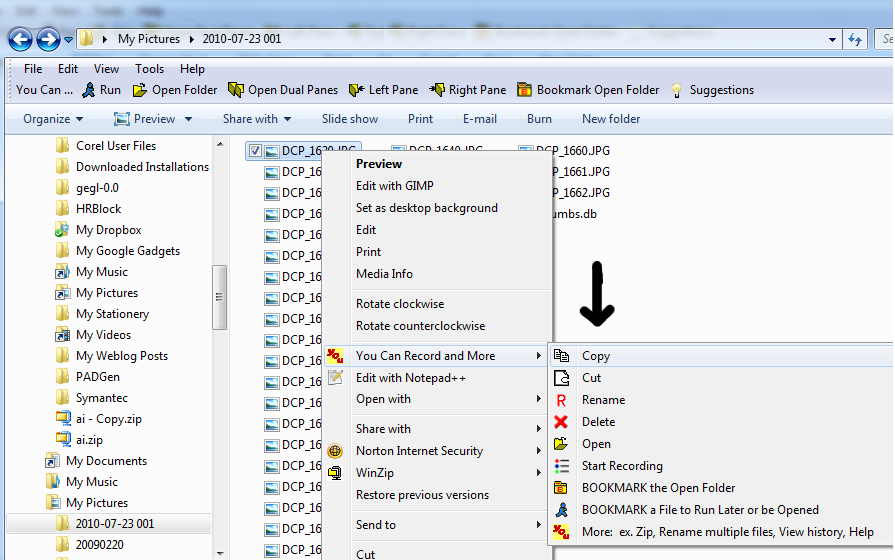Click the red X Delete icon
895x560 pixels.
tap(561, 422)
